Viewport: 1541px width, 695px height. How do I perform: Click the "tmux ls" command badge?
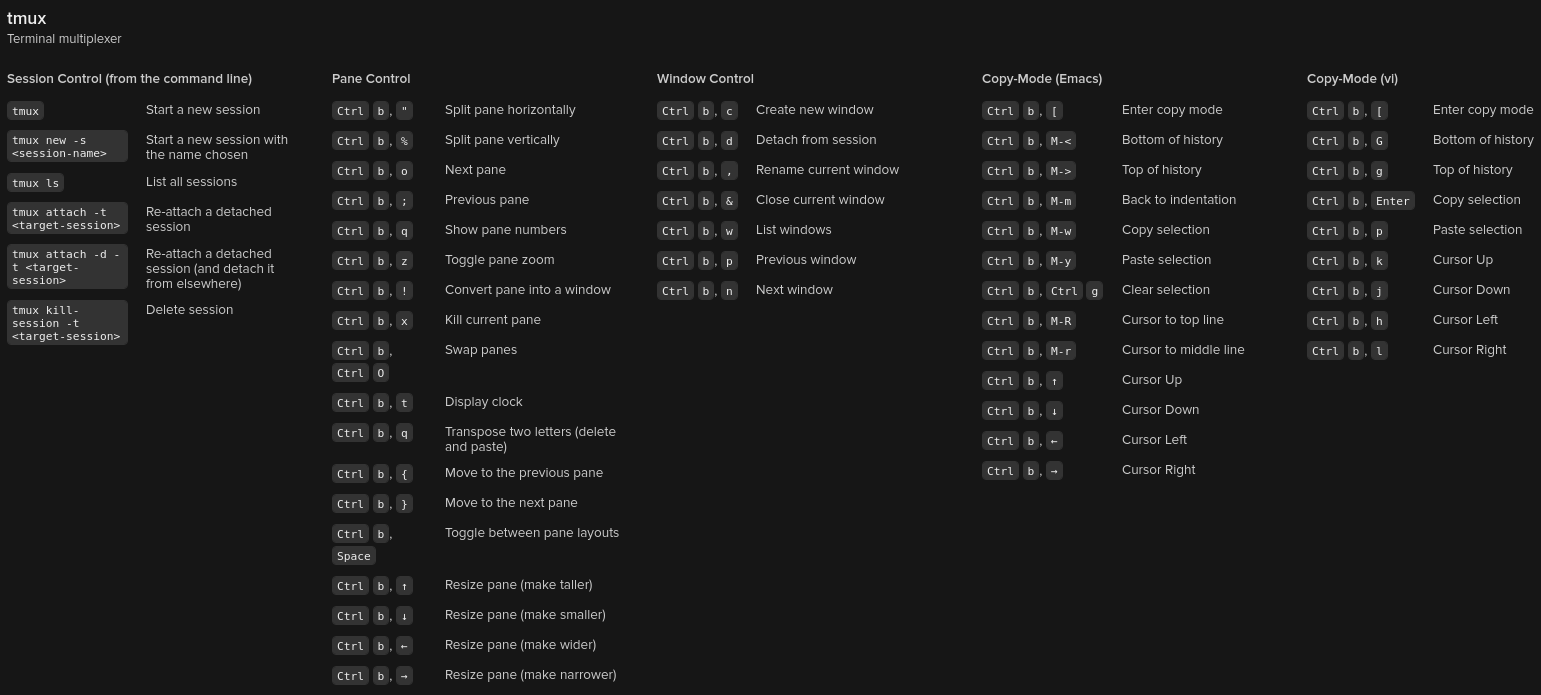point(35,183)
